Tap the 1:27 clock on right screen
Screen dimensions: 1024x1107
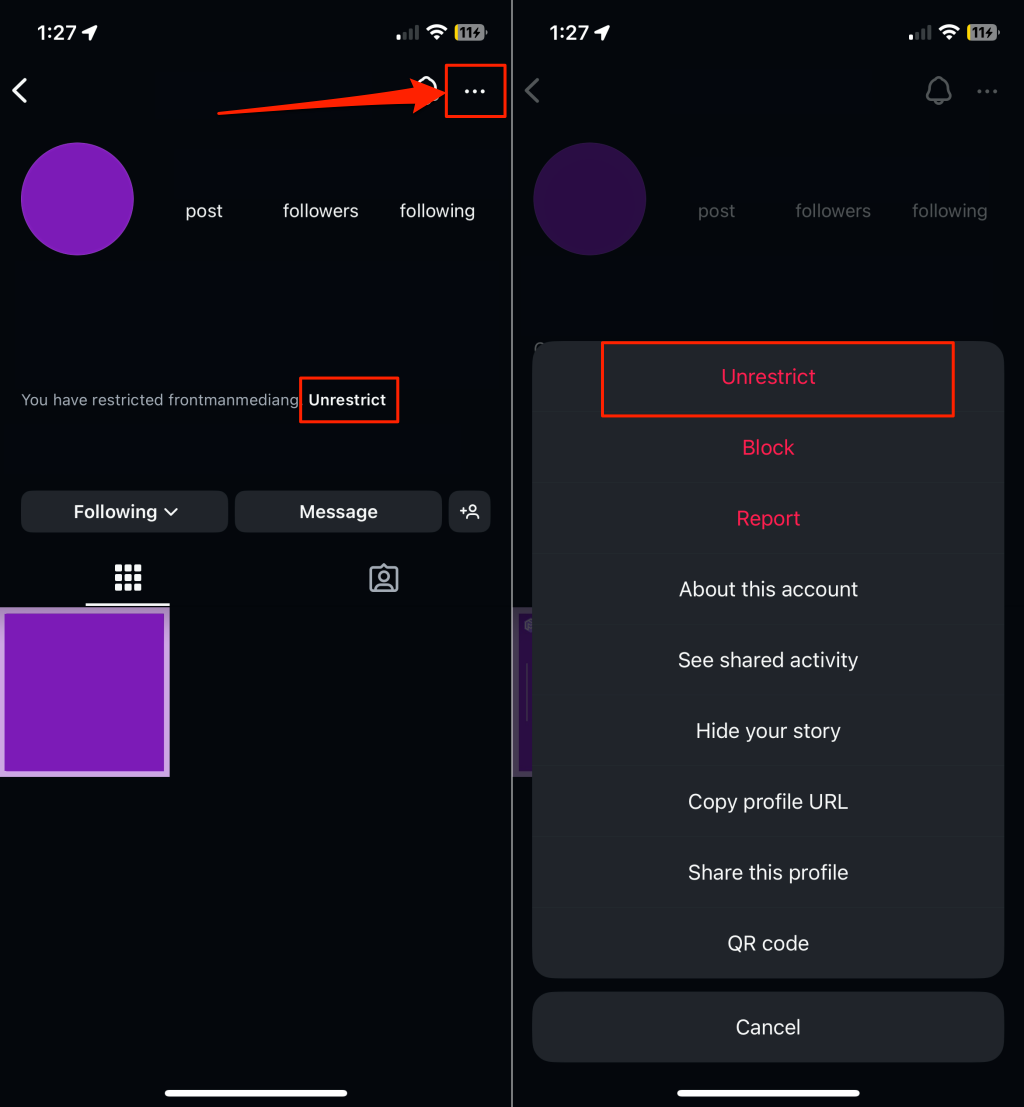coord(569,32)
